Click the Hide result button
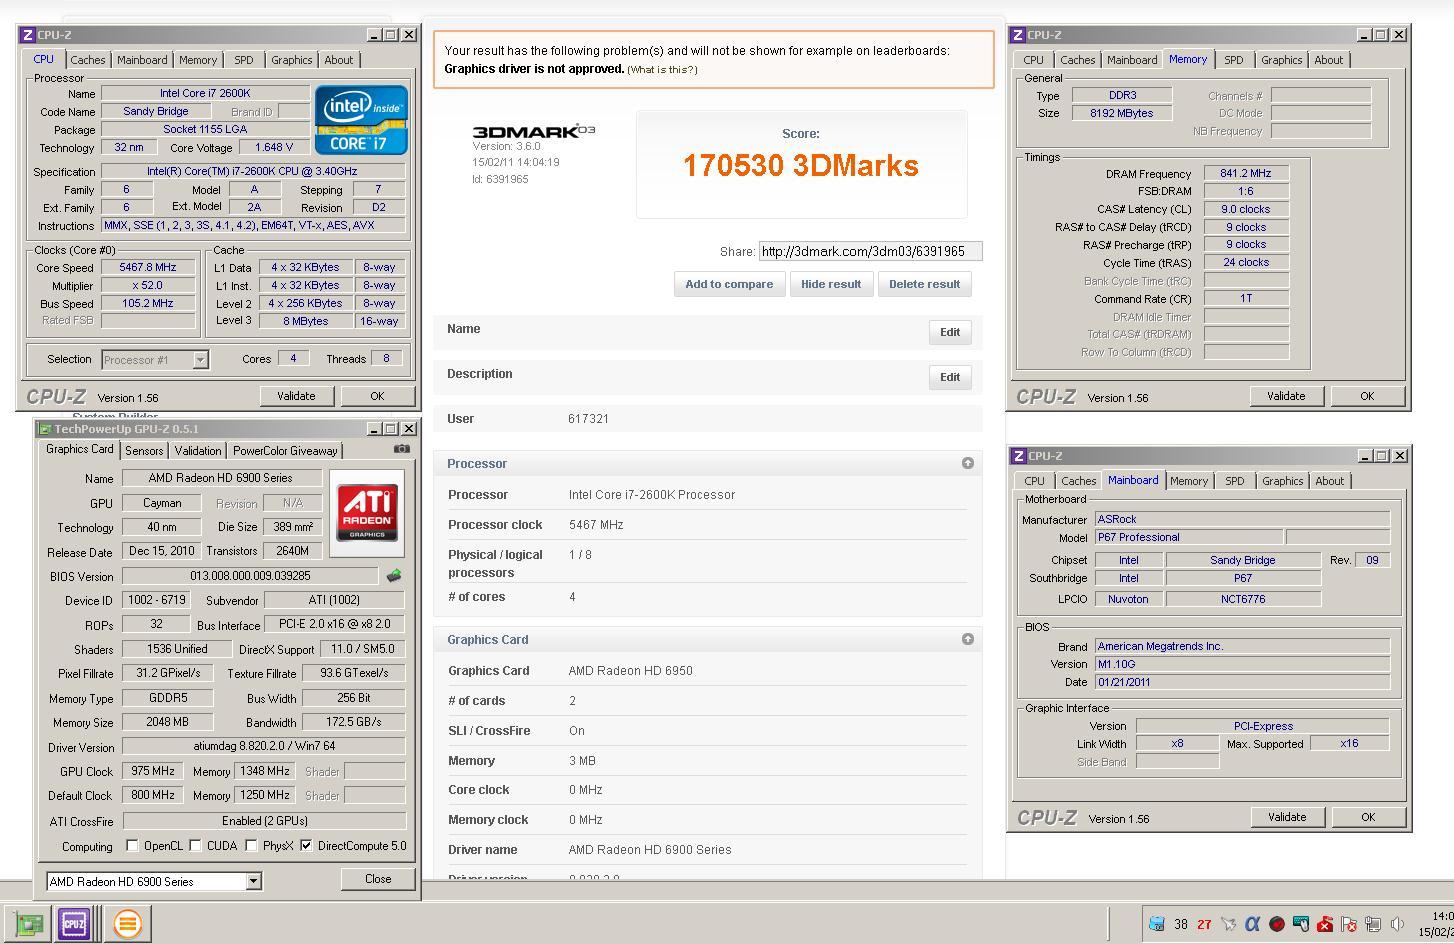Viewport: 1454px width, 944px height. tap(831, 284)
